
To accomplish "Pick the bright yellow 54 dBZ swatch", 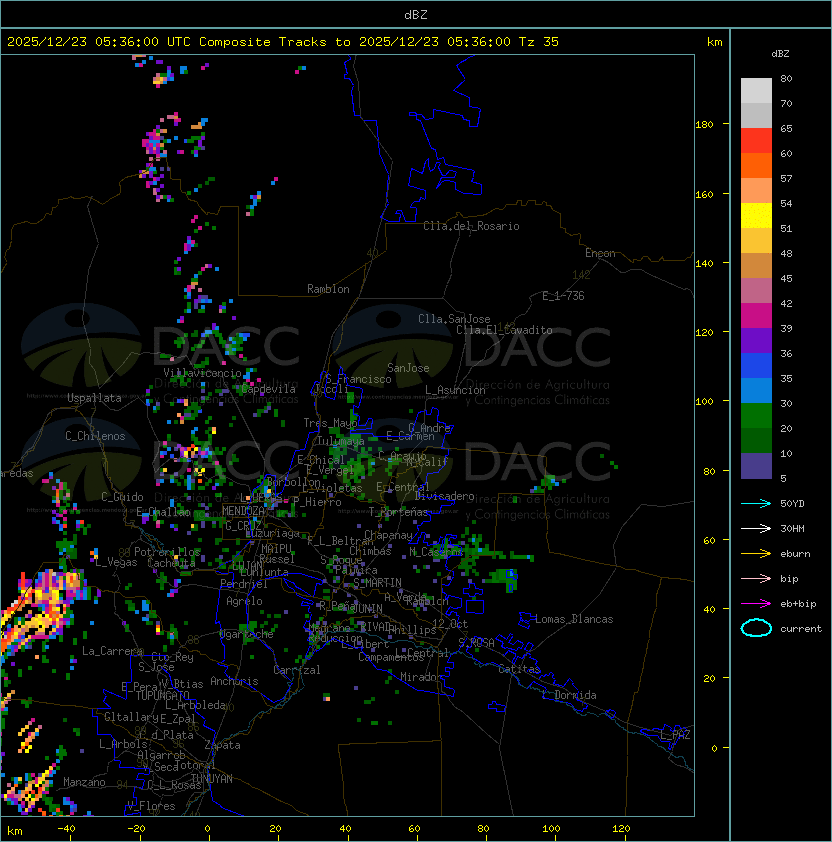I will [x=756, y=215].
